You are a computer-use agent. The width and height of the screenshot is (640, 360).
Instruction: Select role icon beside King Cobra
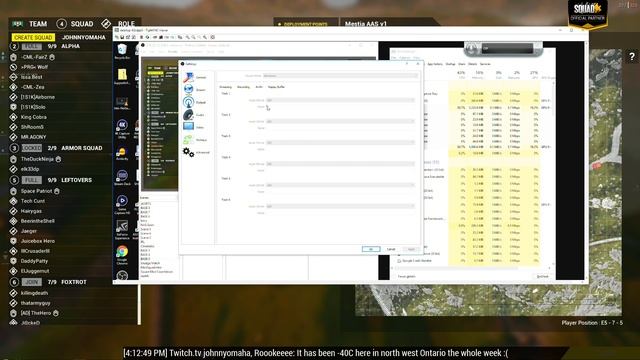[13, 117]
